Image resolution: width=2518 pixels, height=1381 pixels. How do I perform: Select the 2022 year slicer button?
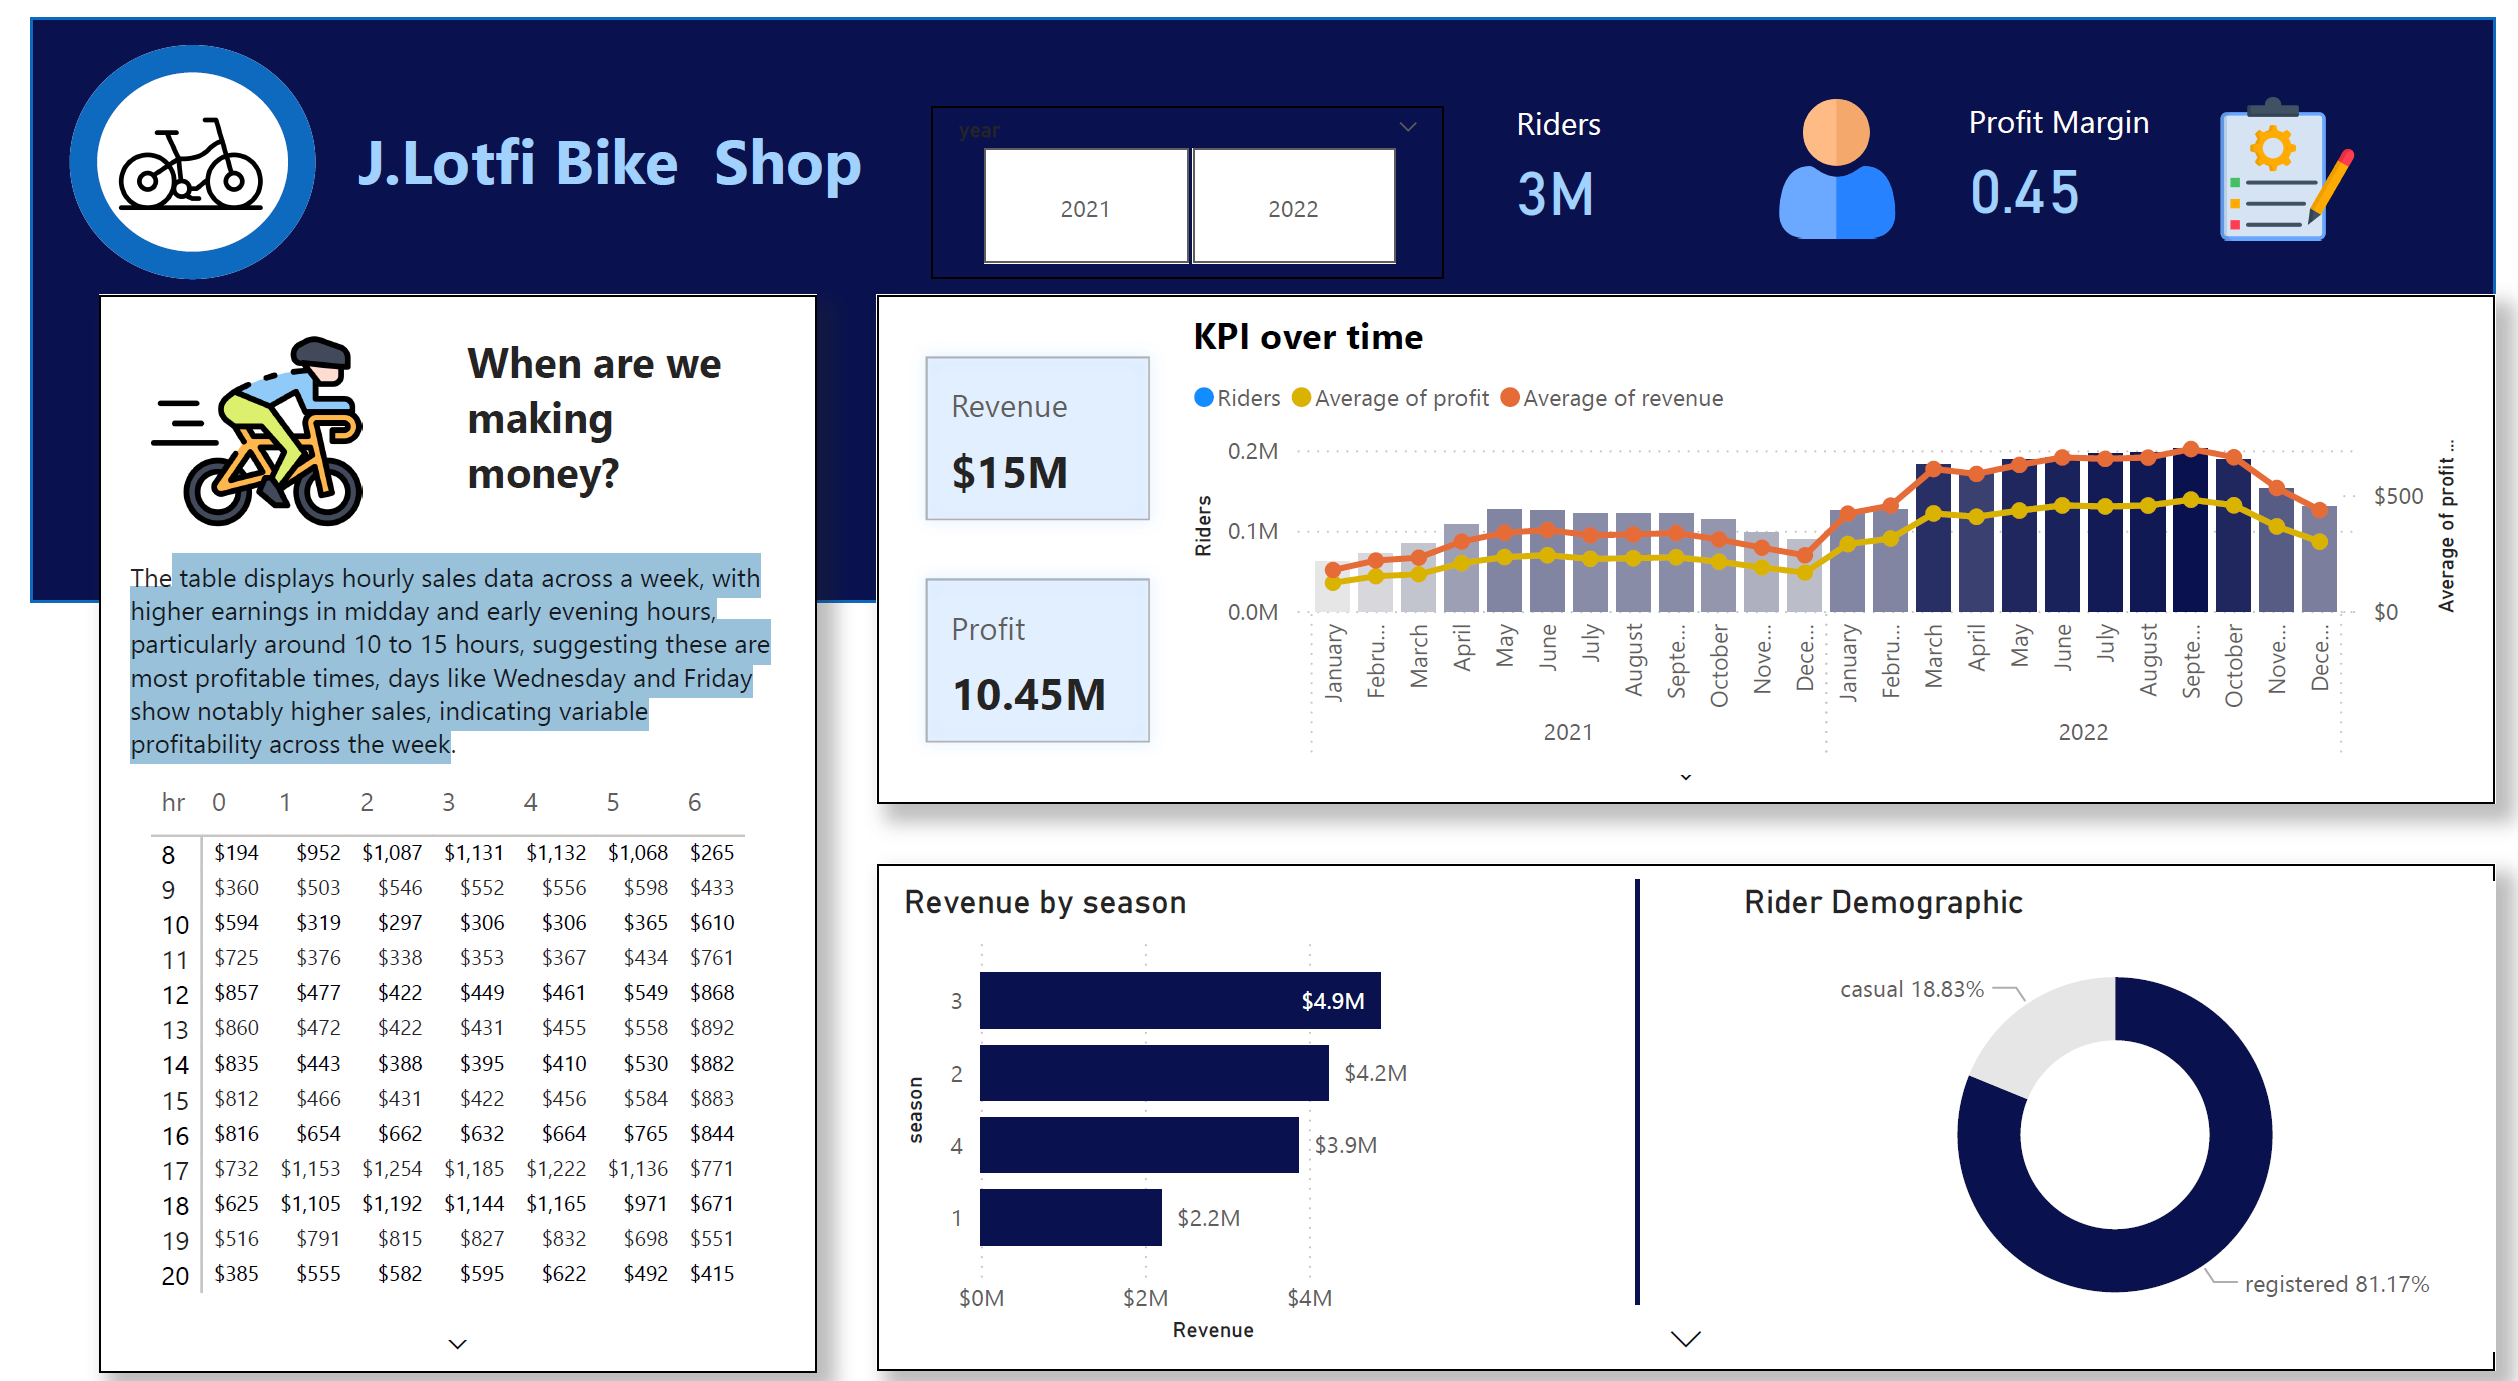[1293, 207]
